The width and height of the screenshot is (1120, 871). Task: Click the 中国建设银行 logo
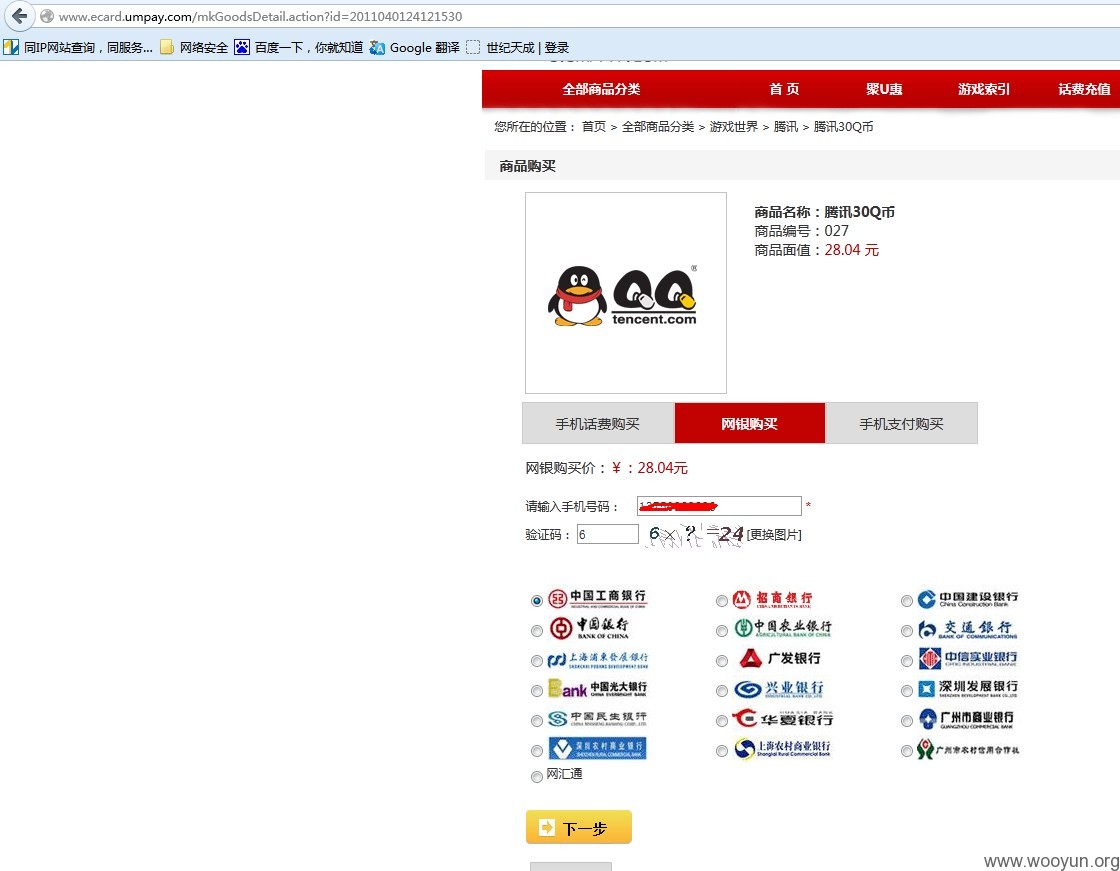tap(968, 599)
